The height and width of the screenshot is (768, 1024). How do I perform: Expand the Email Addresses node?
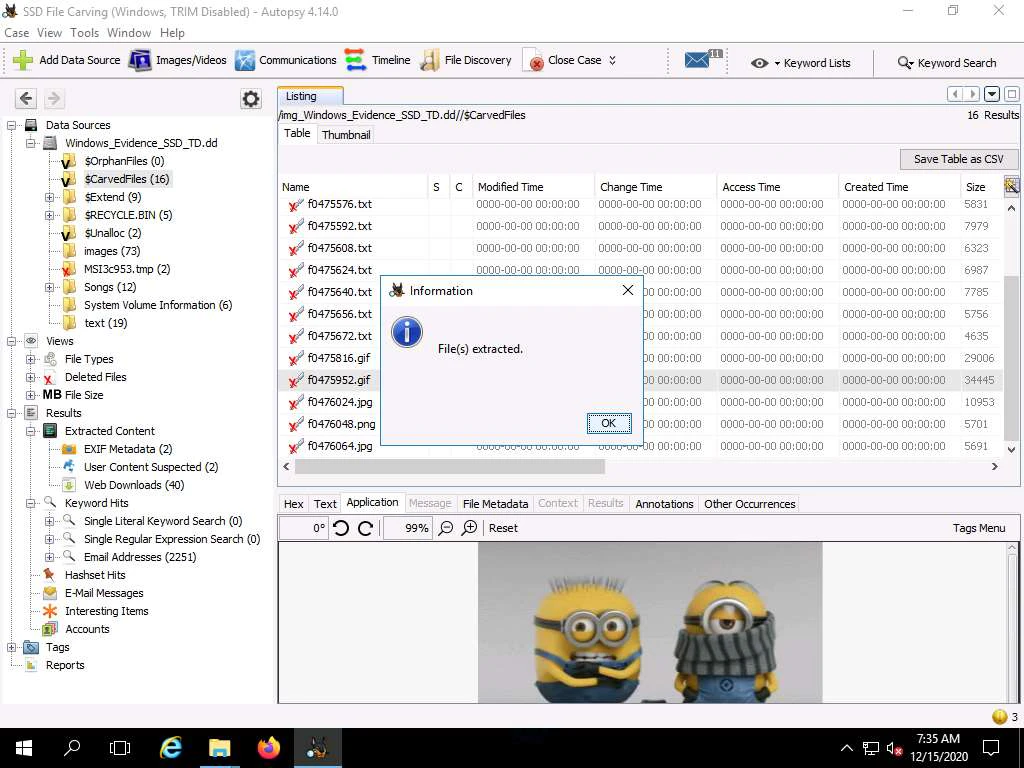pyautogui.click(x=50, y=557)
